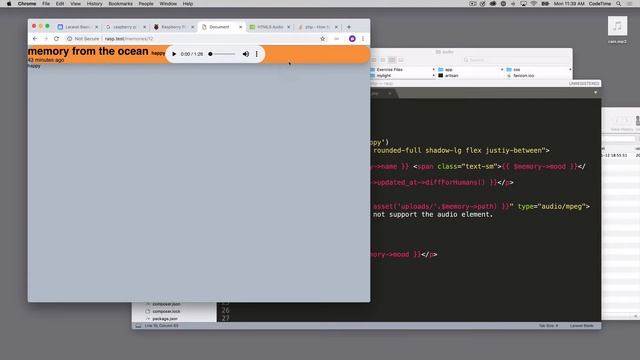Image resolution: width=640 pixels, height=360 pixels.
Task: Expand the Exercise Files folder arrow in Finder
Action: 433,70
